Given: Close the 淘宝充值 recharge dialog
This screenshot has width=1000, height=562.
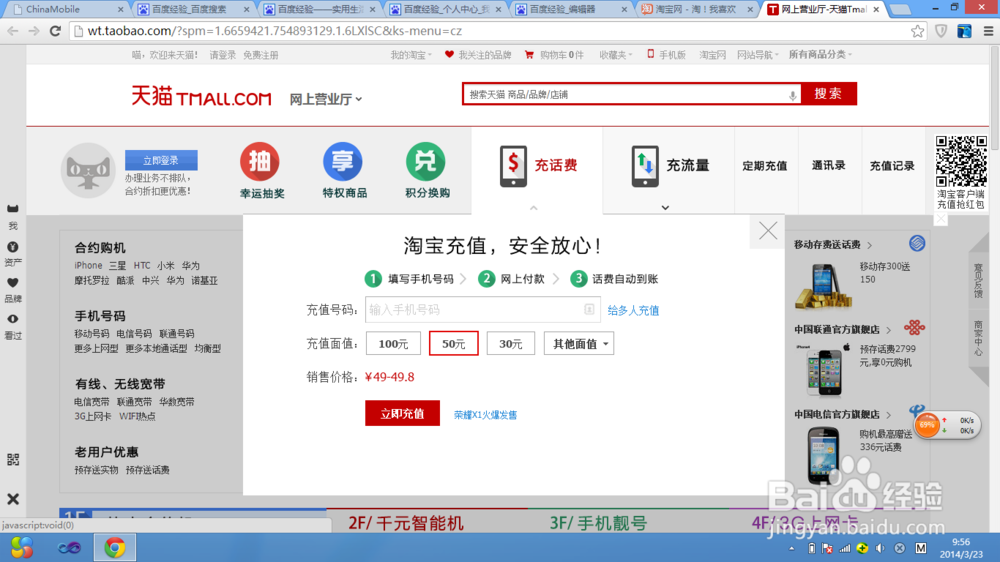Looking at the screenshot, I should point(768,230).
